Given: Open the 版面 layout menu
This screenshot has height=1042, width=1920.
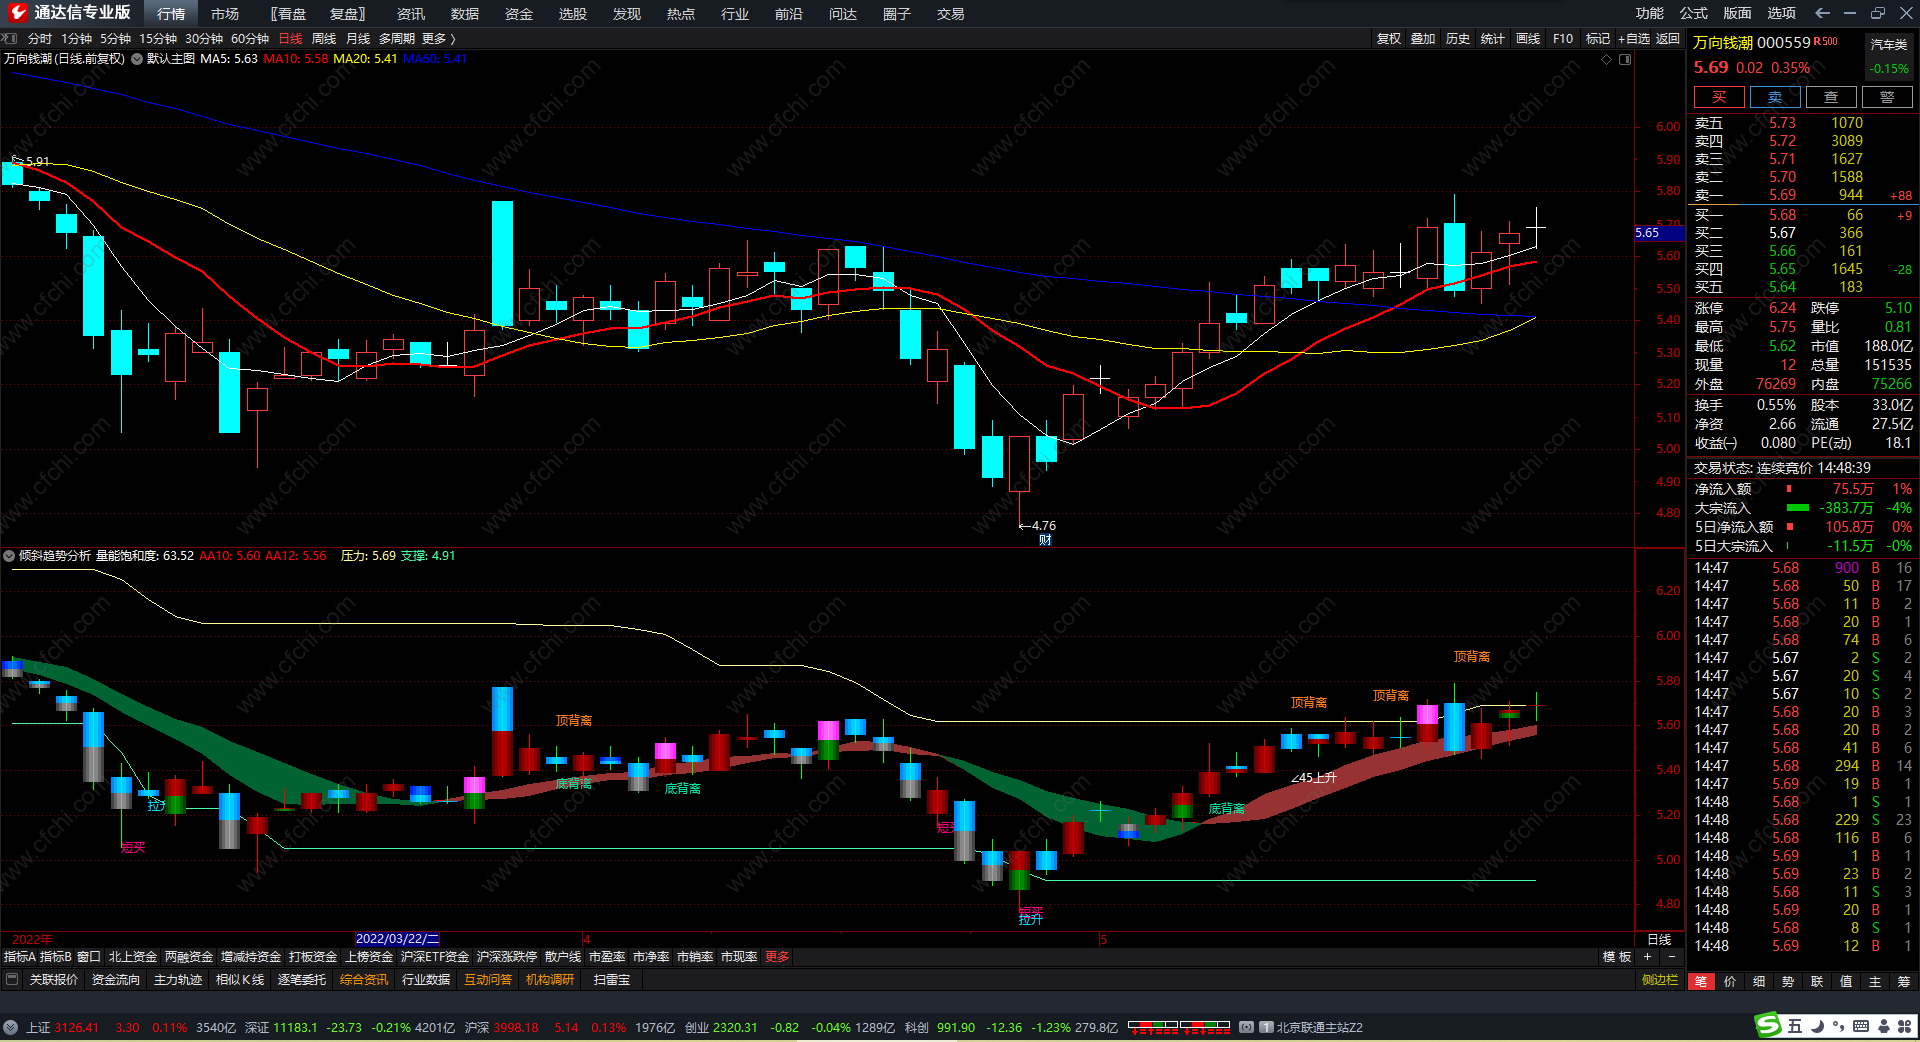Looking at the screenshot, I should pyautogui.click(x=1738, y=13).
